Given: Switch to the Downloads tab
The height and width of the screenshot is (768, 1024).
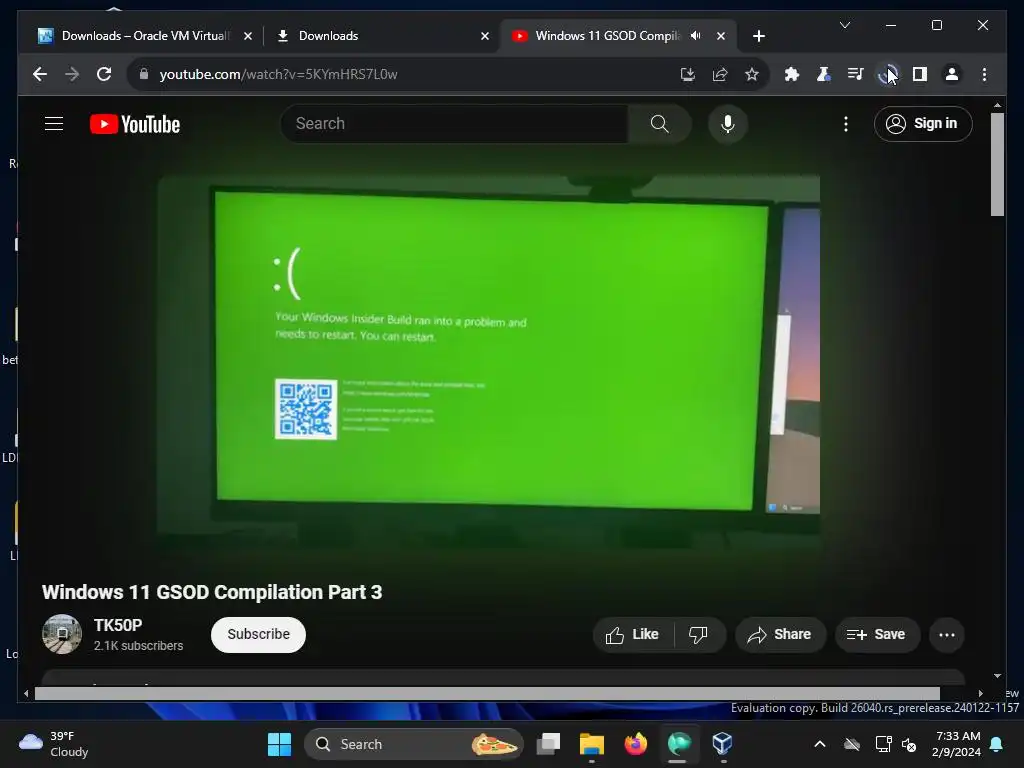Looking at the screenshot, I should click(x=382, y=36).
